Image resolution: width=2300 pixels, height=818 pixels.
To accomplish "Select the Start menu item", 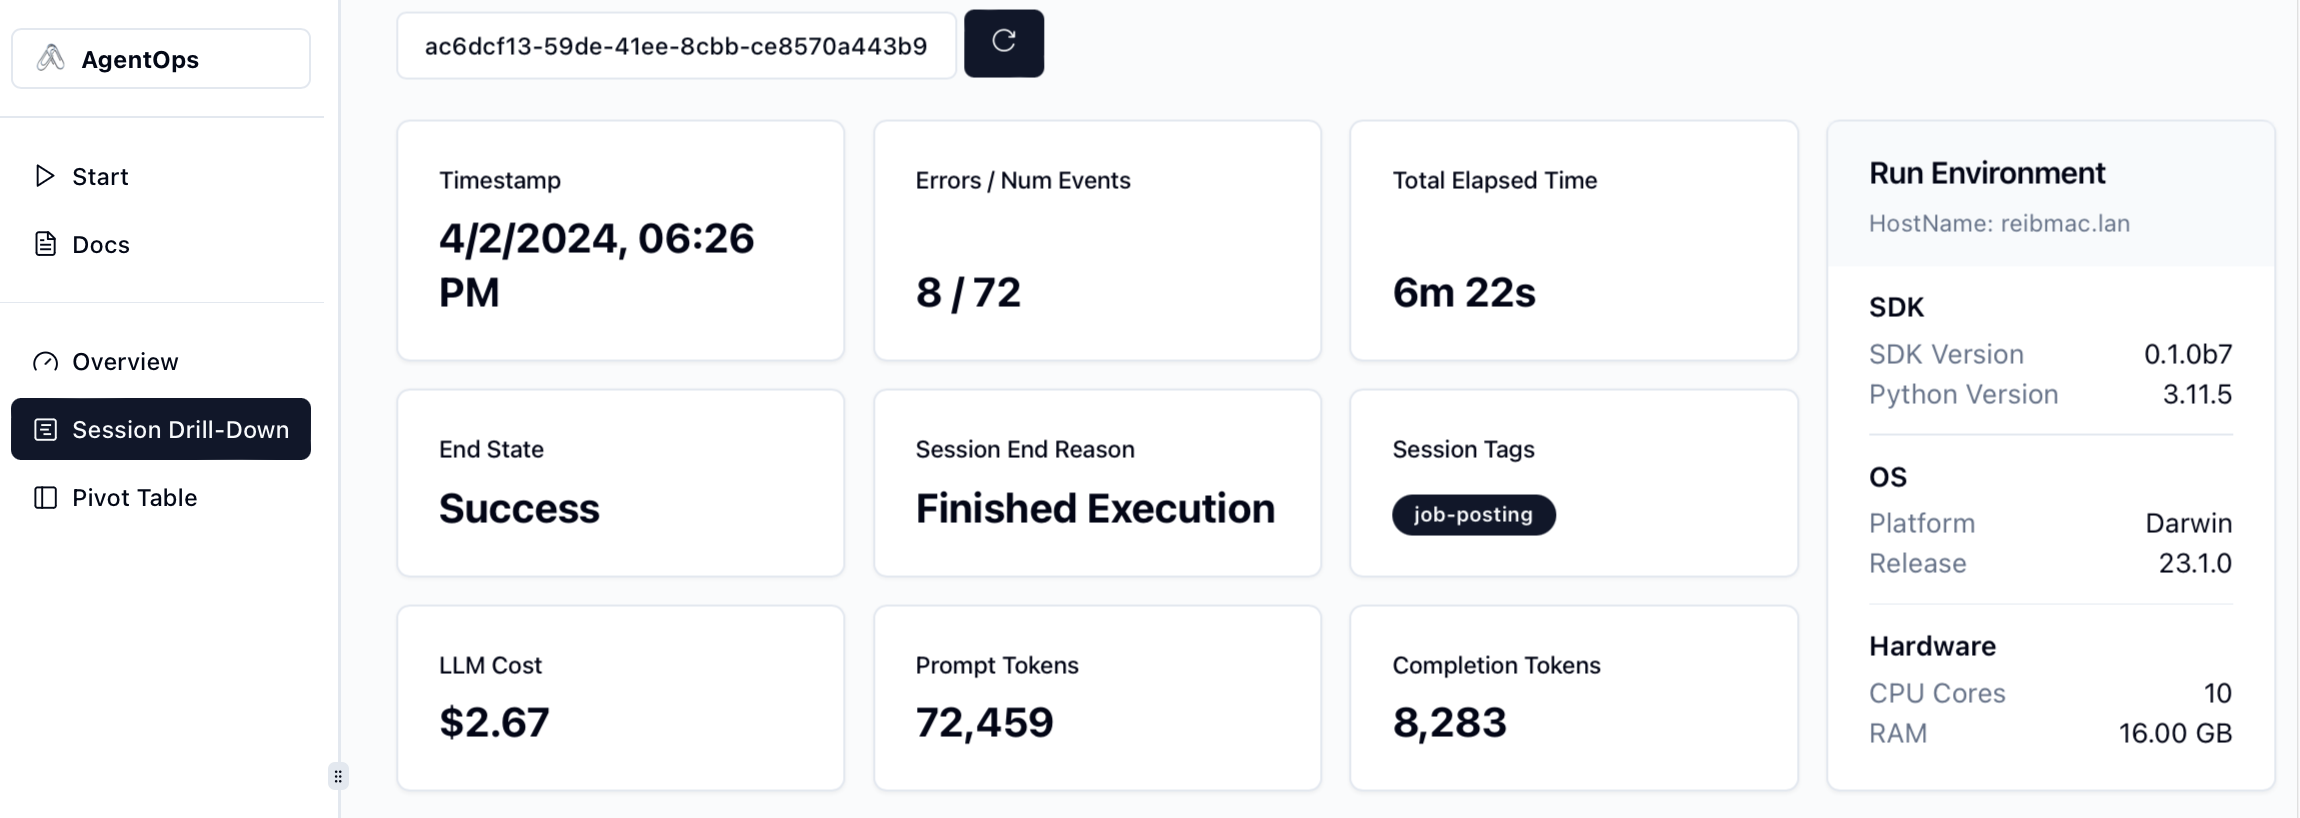I will point(100,177).
